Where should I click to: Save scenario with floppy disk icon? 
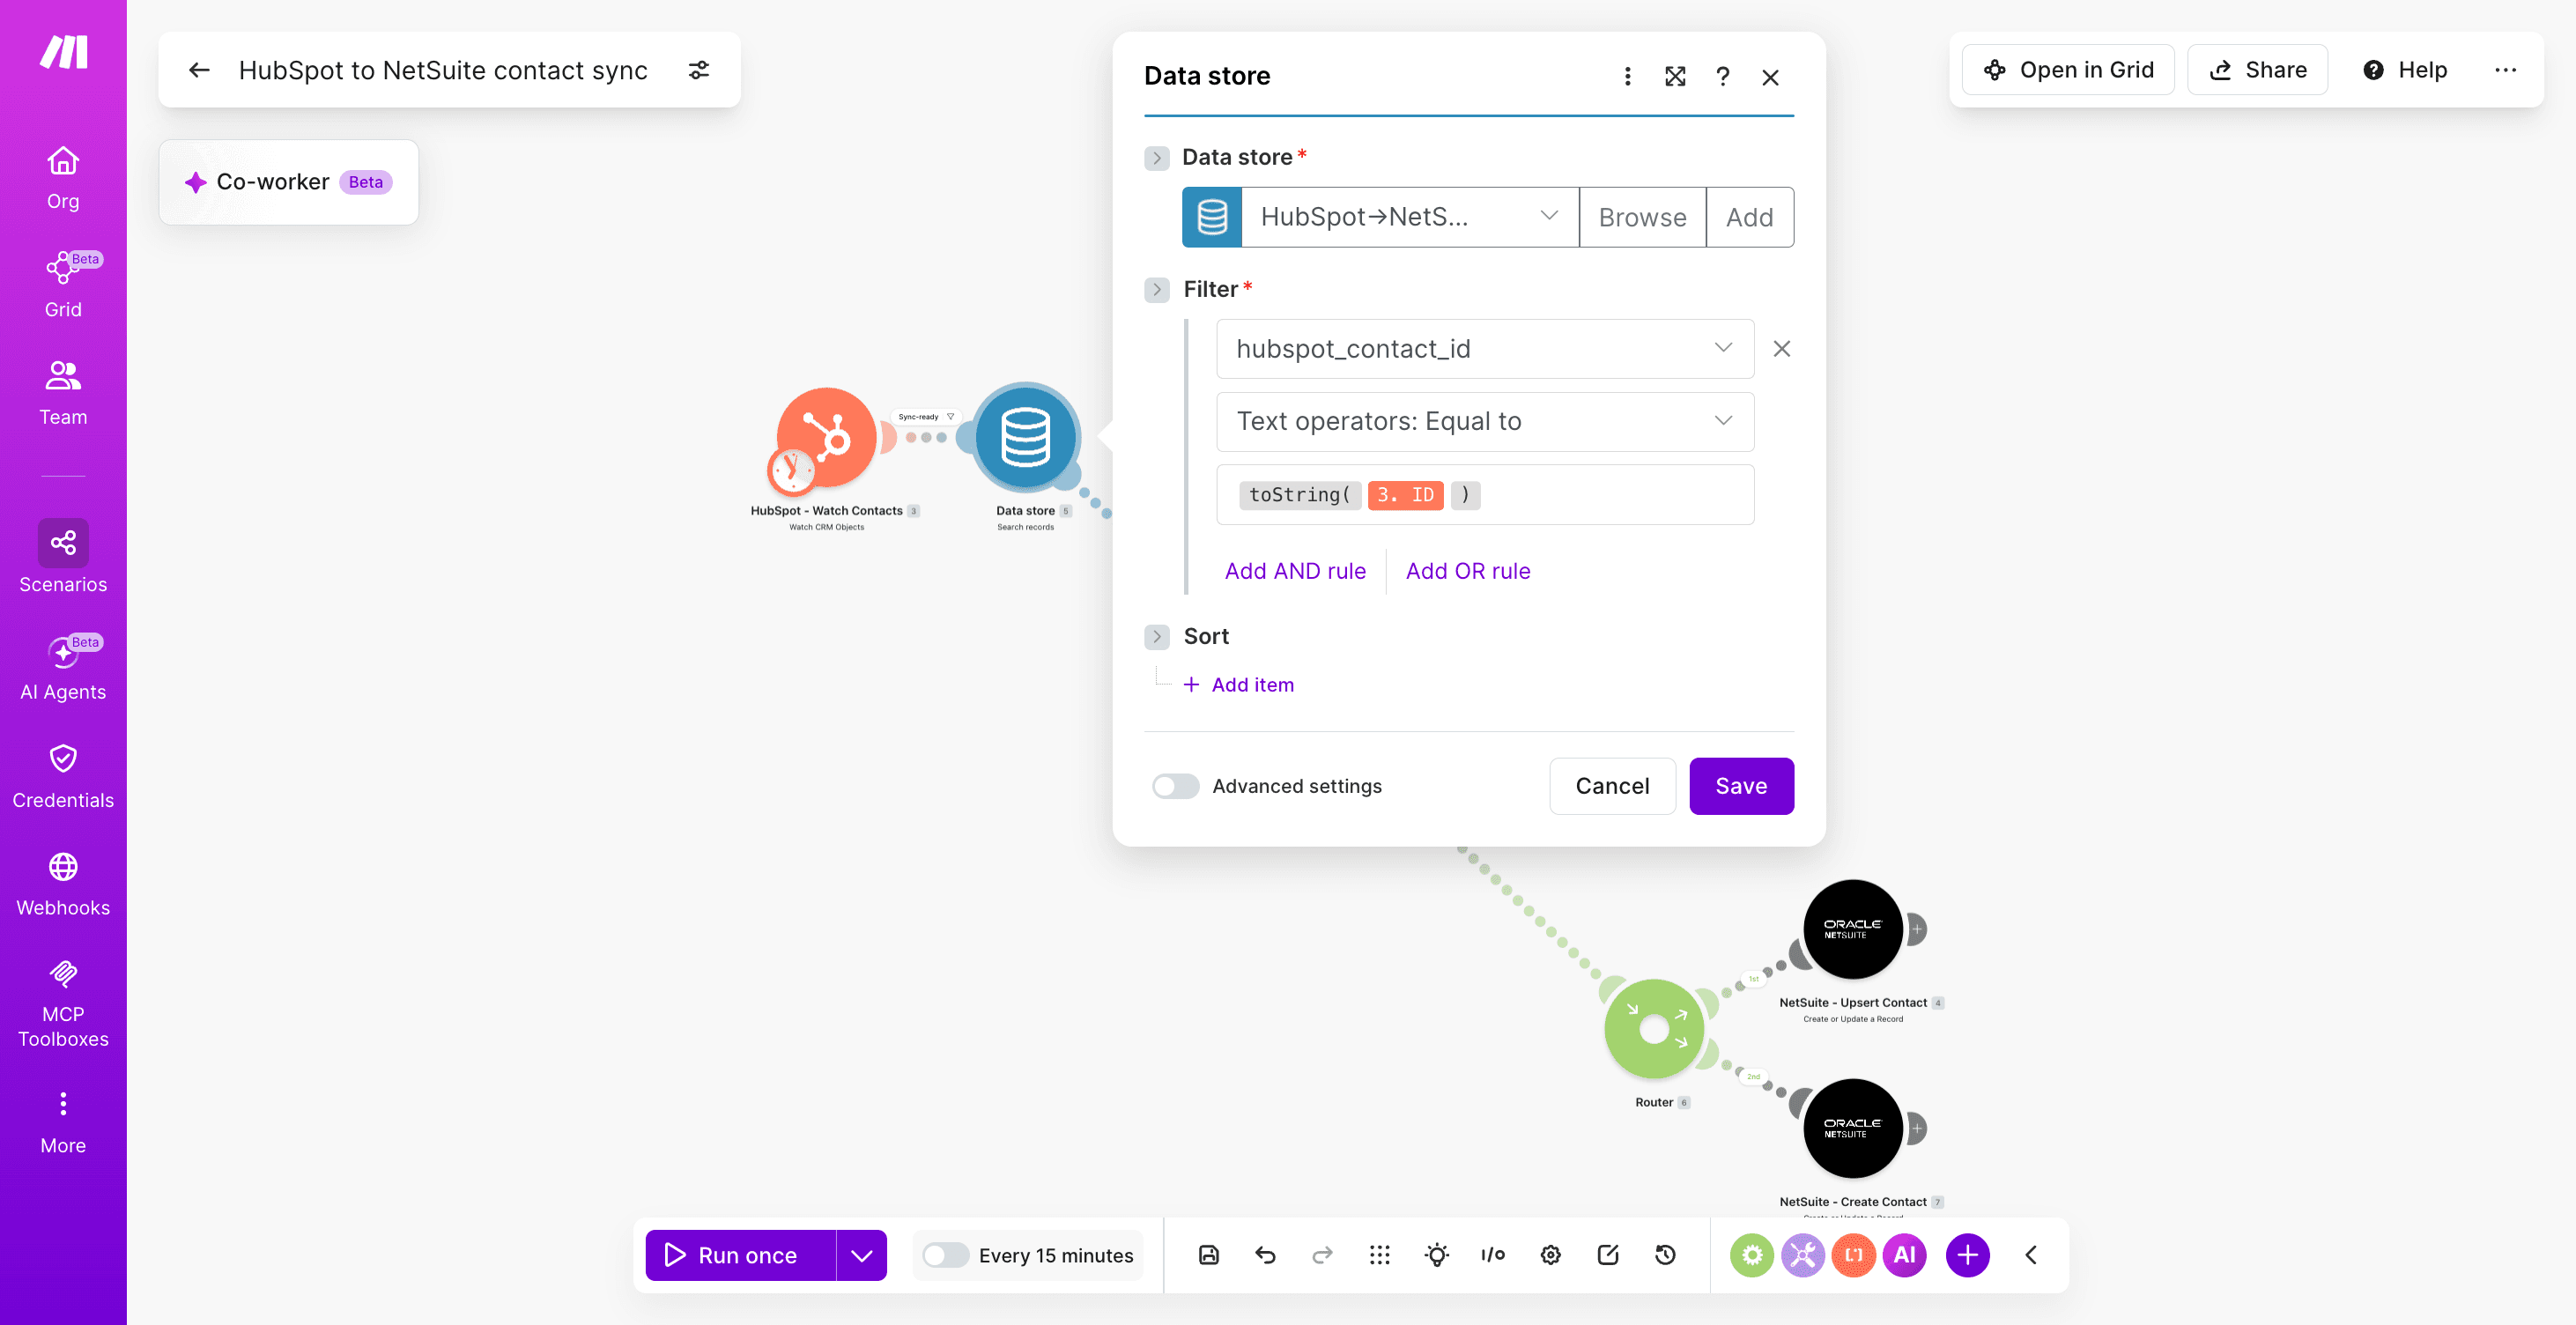1208,1255
